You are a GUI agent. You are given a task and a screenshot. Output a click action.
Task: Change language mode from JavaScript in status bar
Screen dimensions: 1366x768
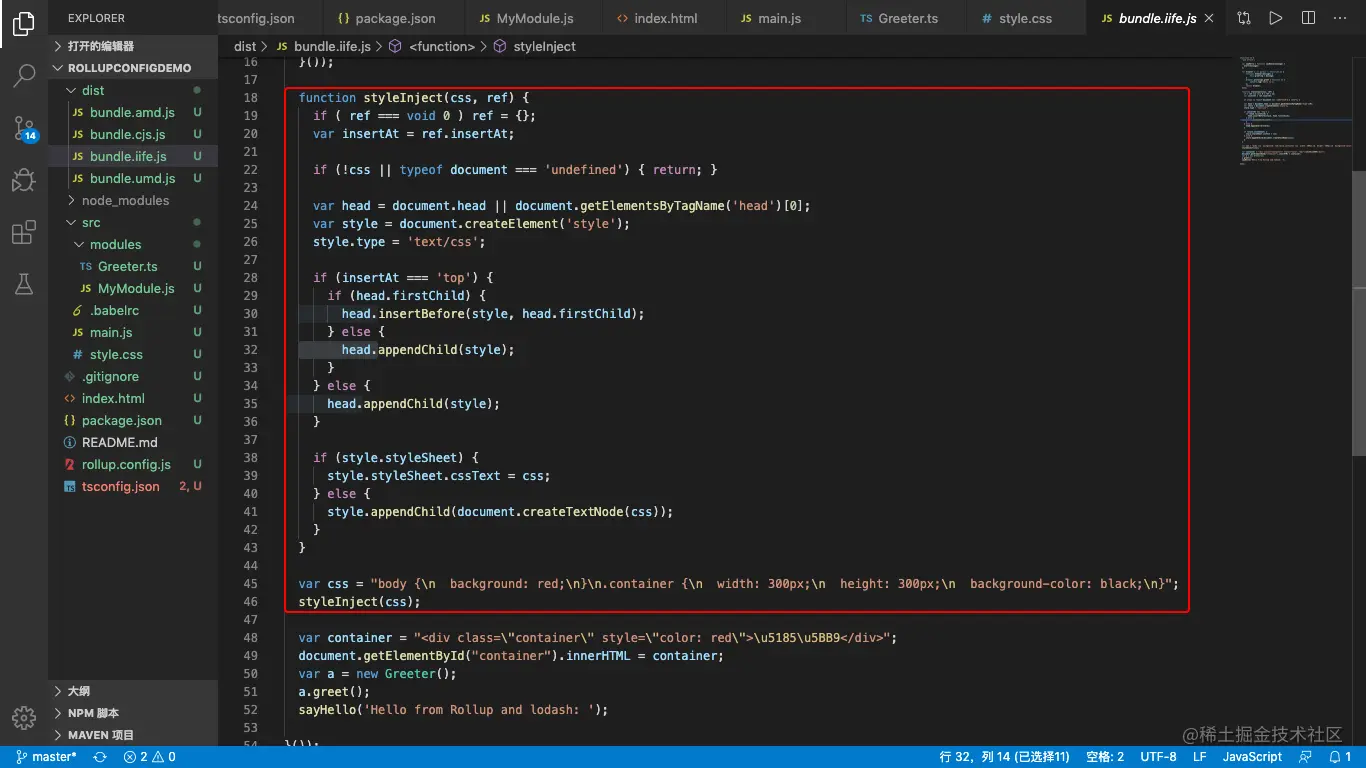click(x=1252, y=757)
